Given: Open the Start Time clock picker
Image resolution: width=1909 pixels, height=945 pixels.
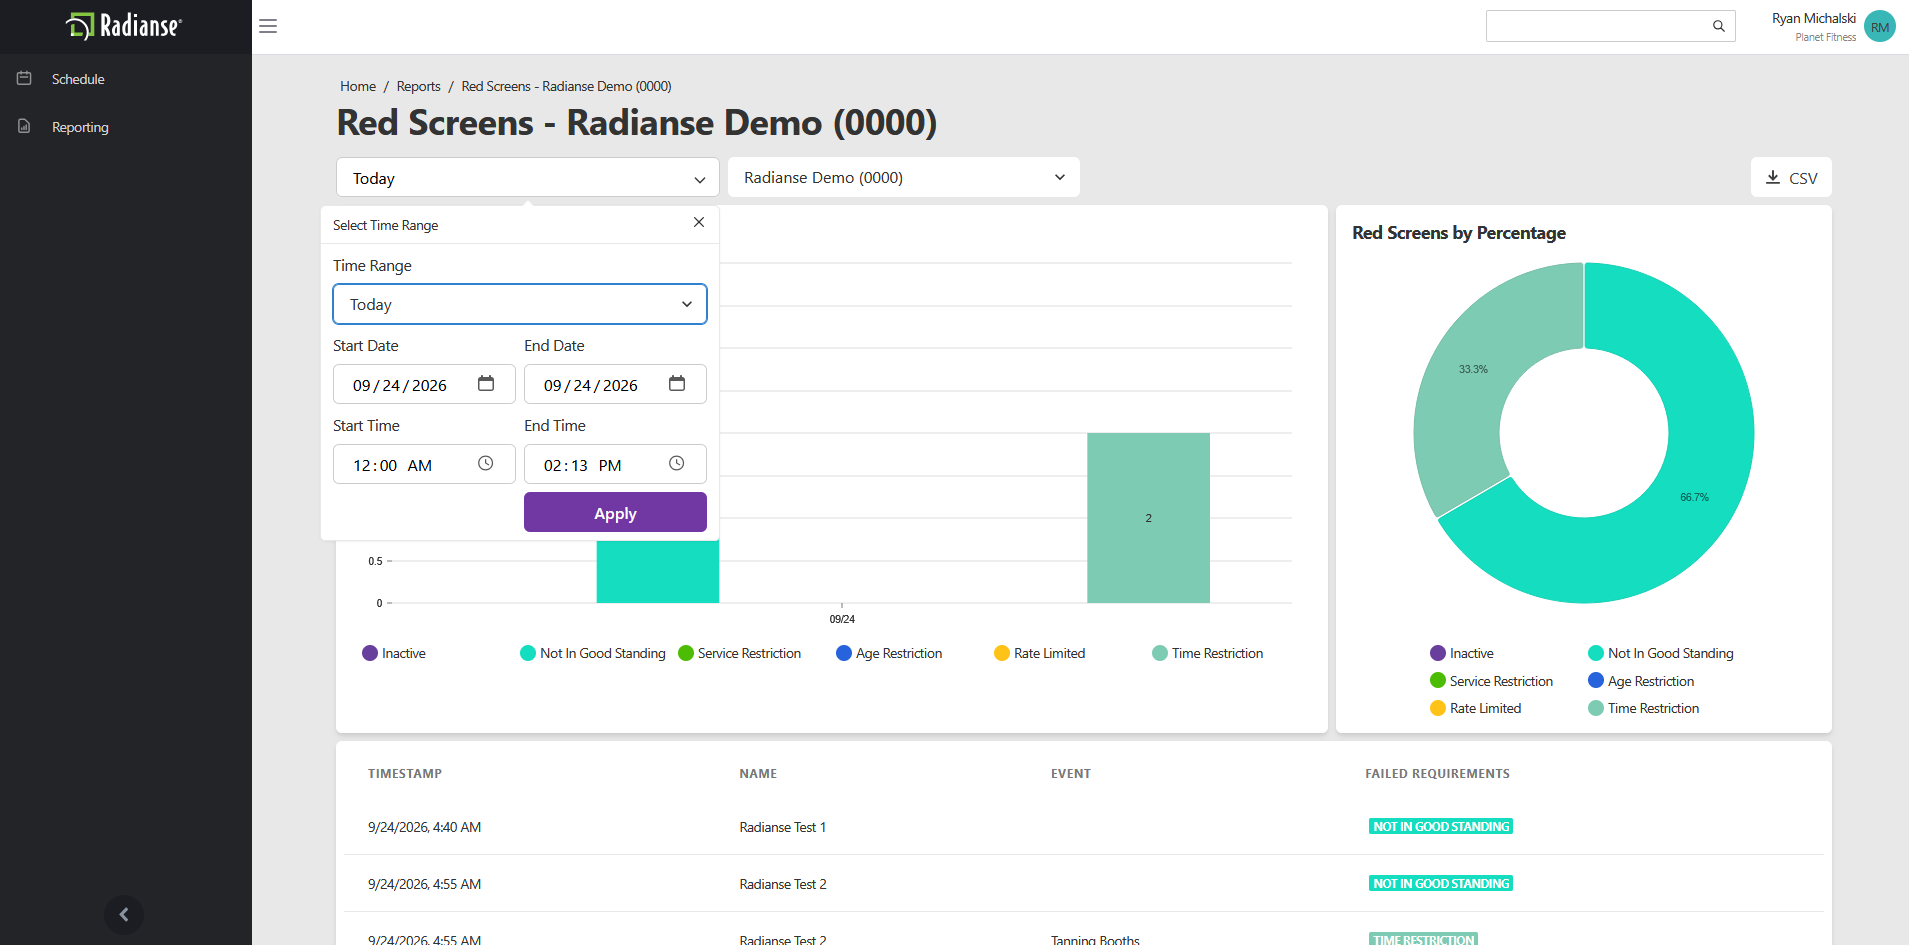Looking at the screenshot, I should point(486,463).
